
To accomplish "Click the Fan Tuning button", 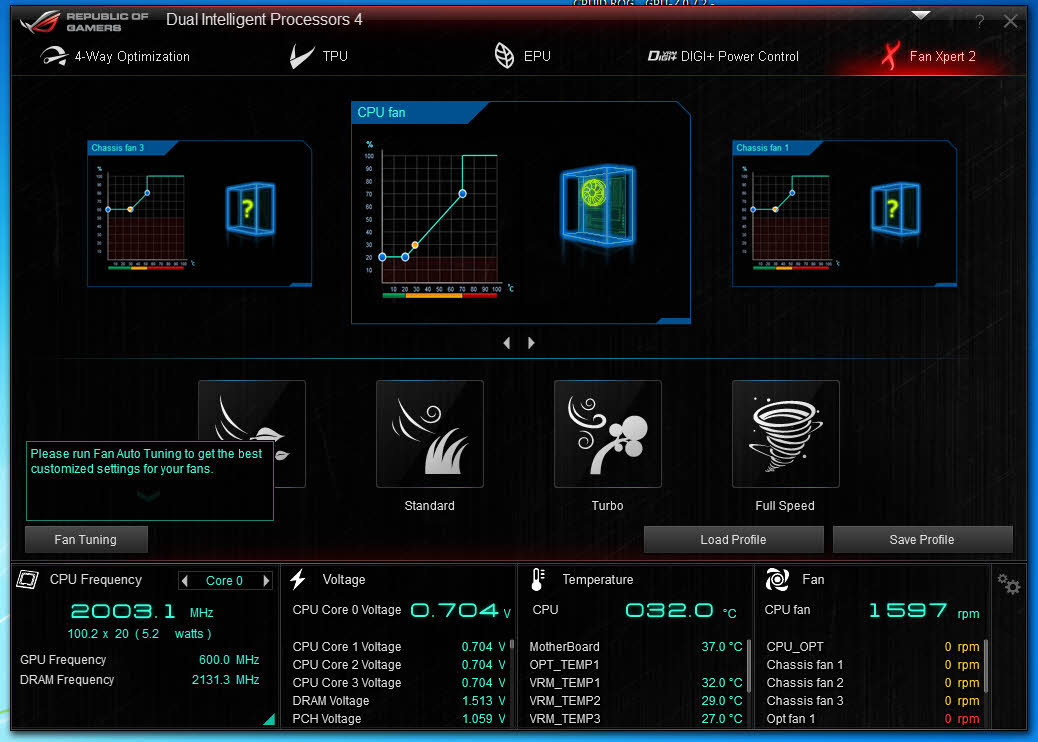I will tap(86, 540).
